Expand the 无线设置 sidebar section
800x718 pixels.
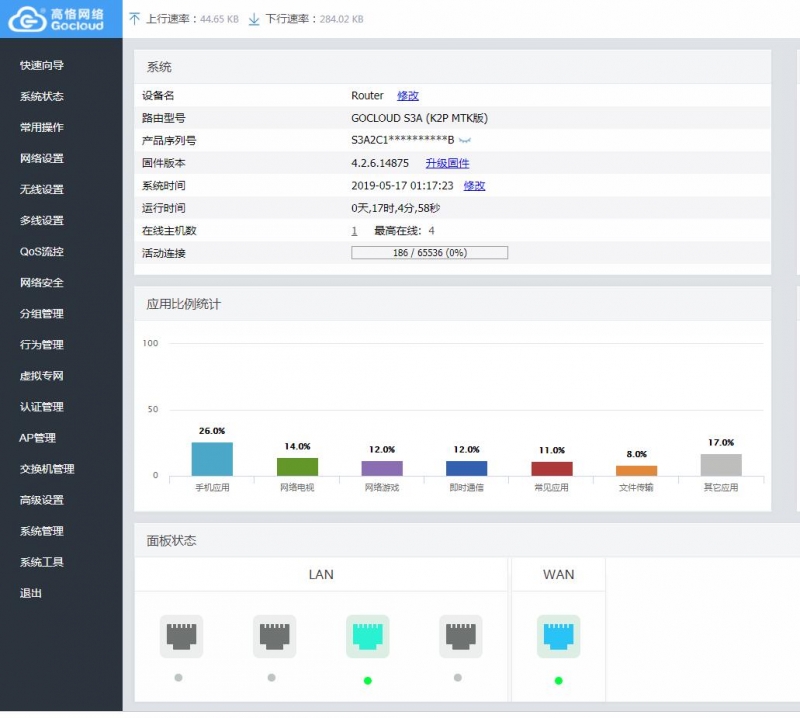42,189
